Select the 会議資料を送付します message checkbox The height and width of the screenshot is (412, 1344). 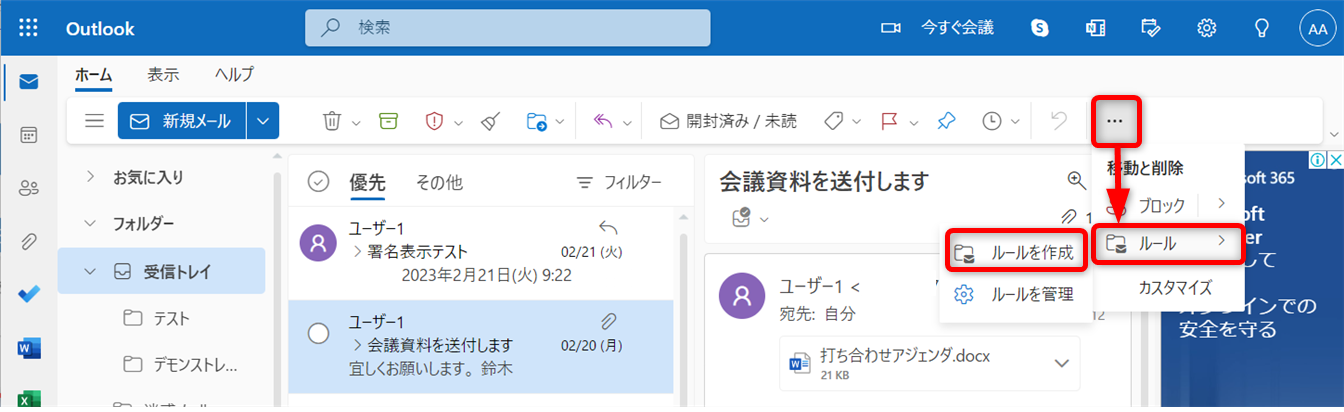(318, 334)
